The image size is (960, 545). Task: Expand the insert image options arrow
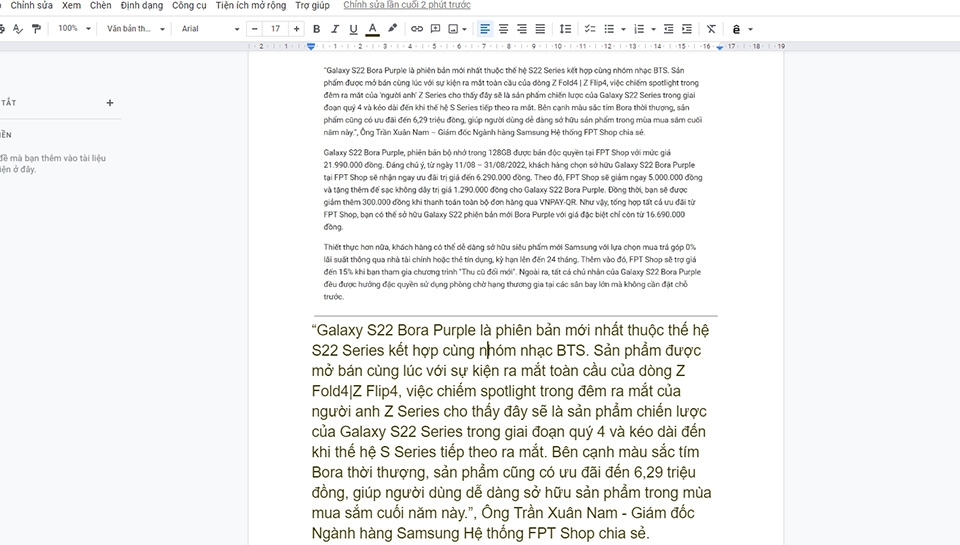[465, 29]
